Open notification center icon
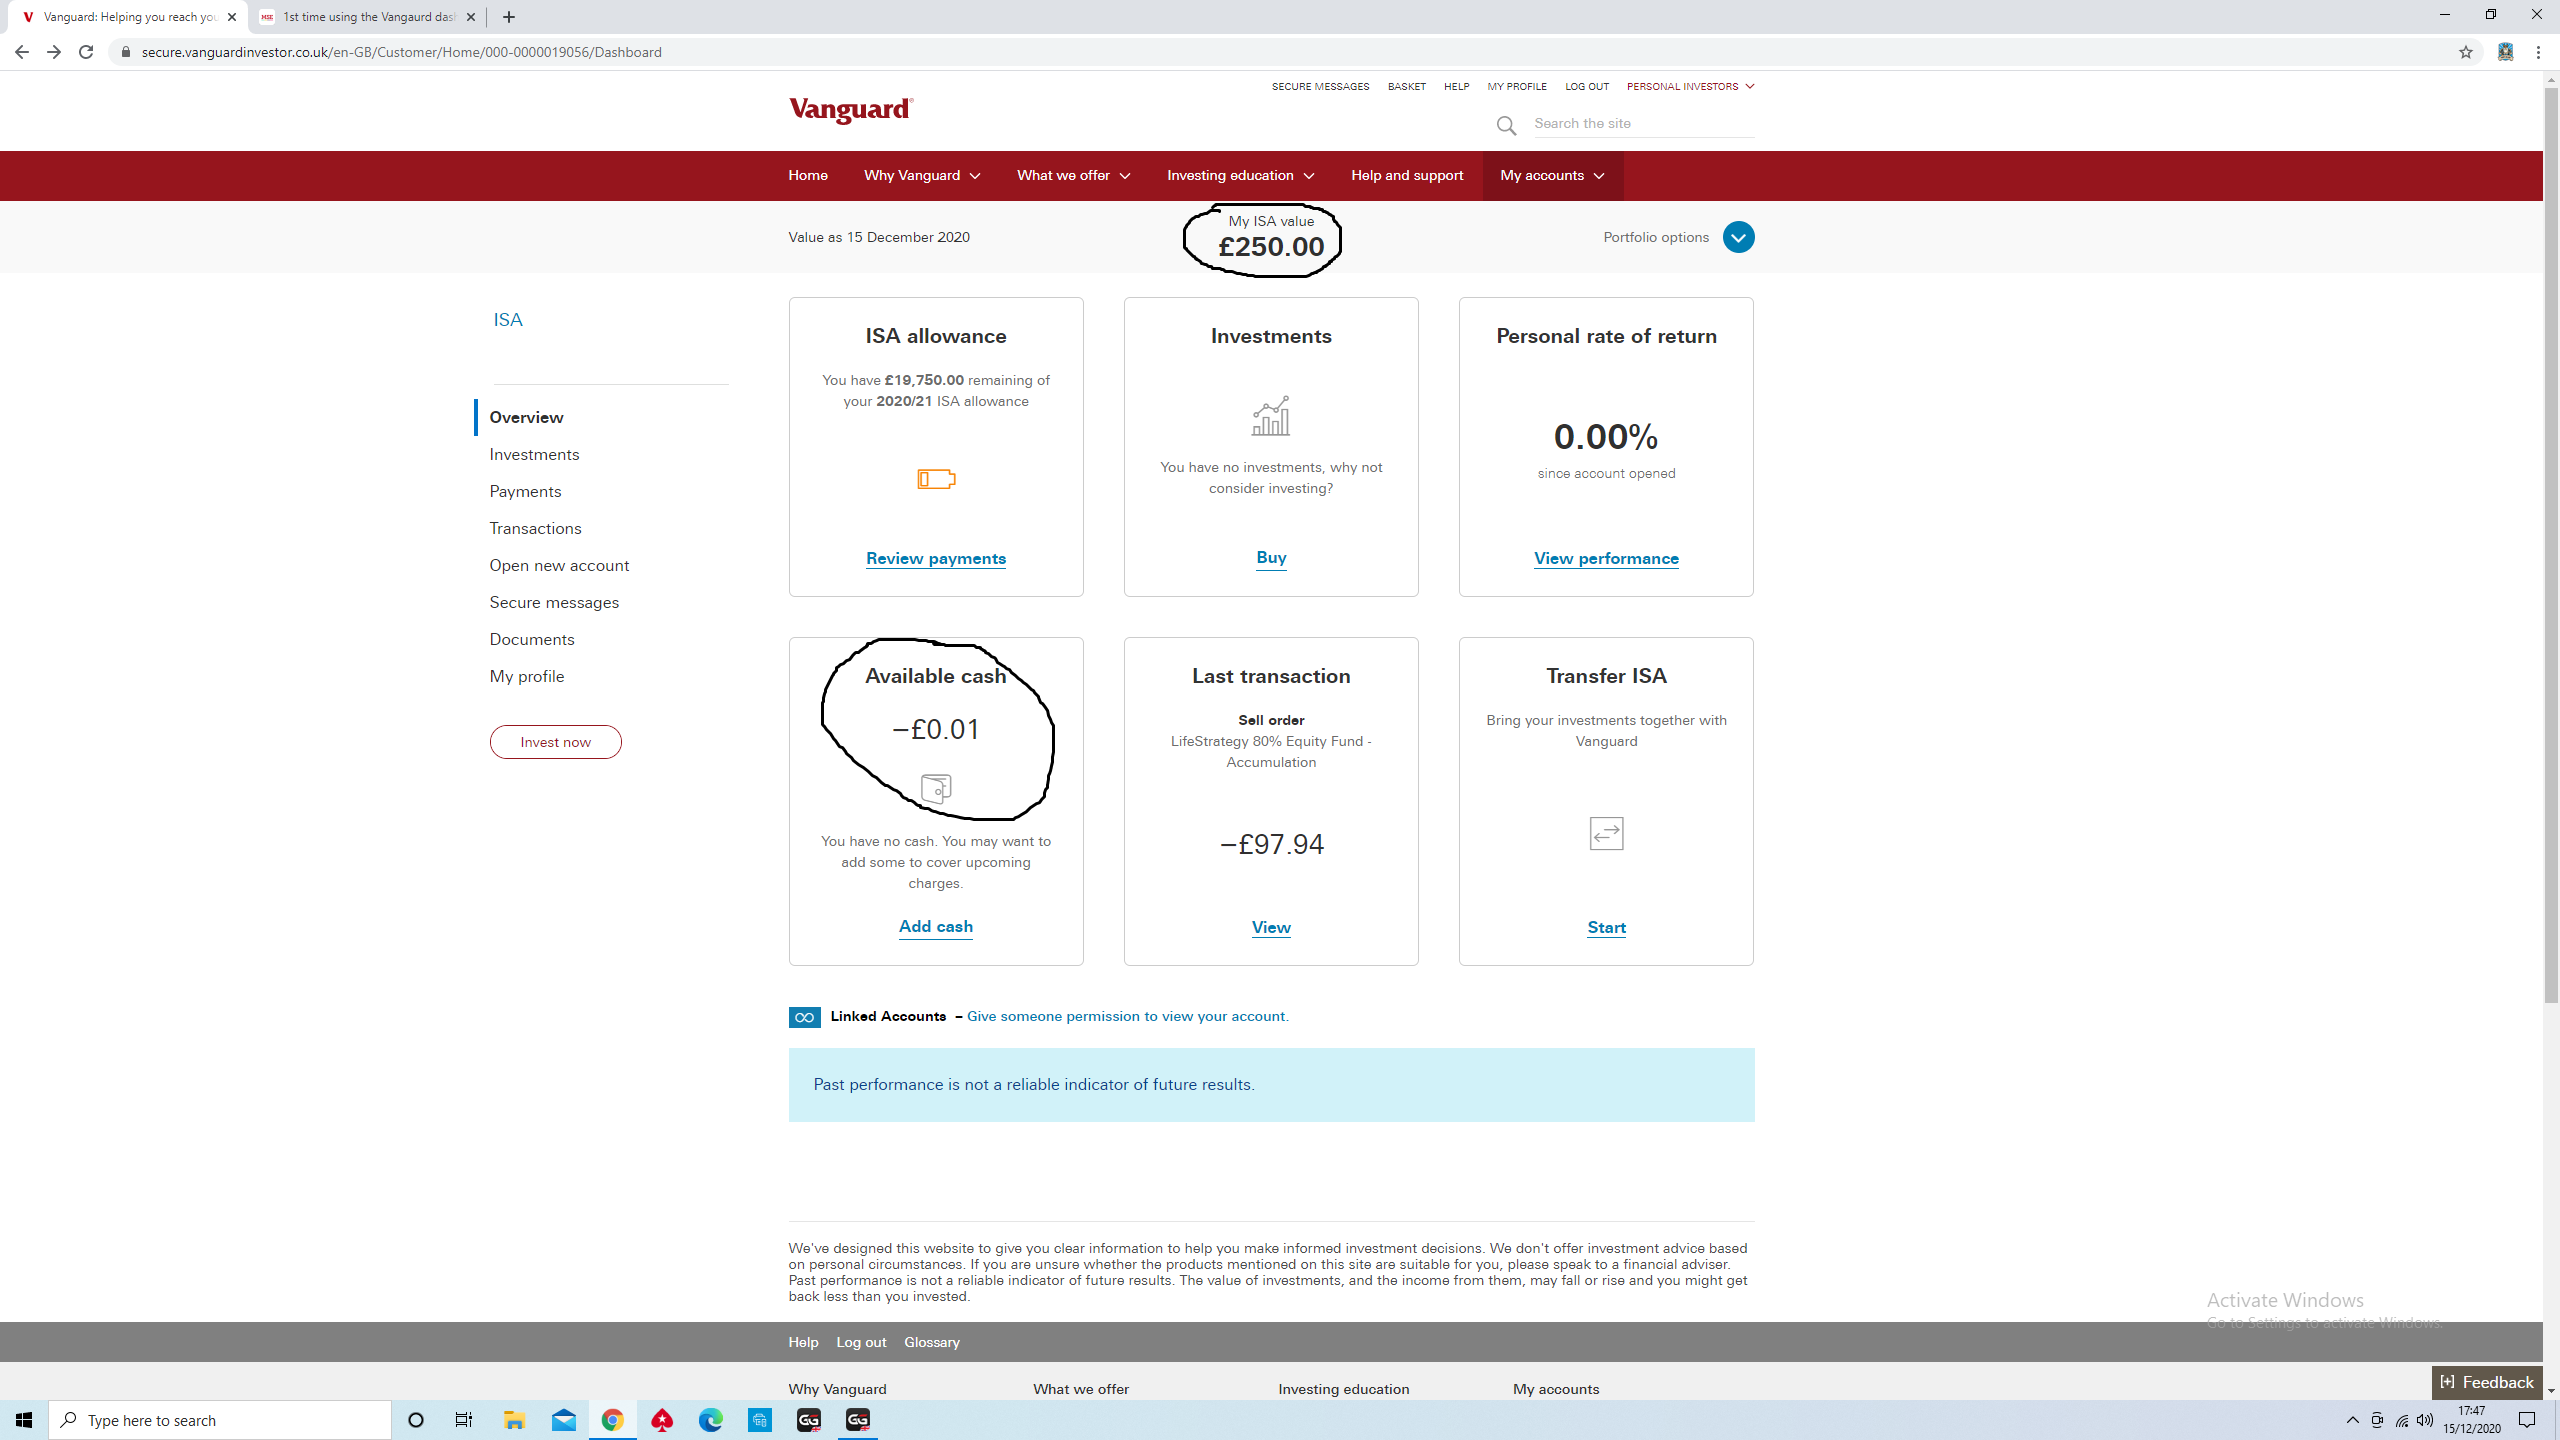The height and width of the screenshot is (1440, 2560). (2527, 1420)
